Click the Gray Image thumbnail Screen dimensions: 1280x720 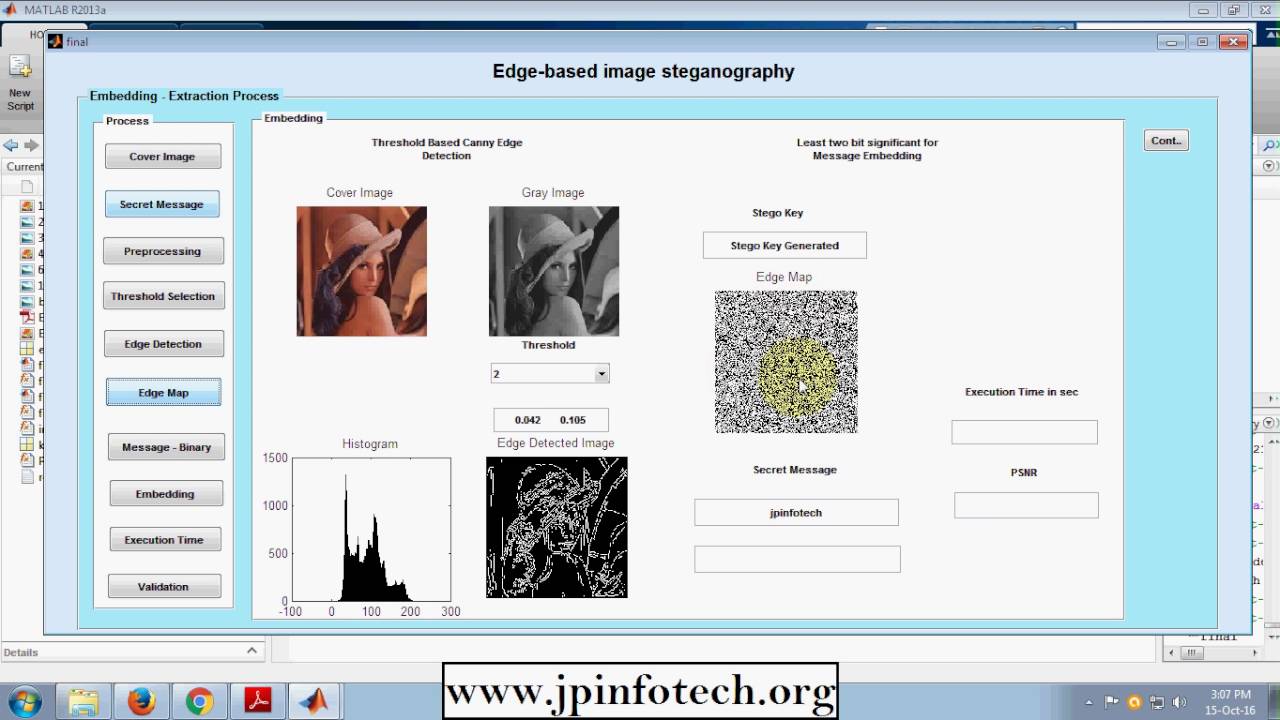[x=554, y=271]
